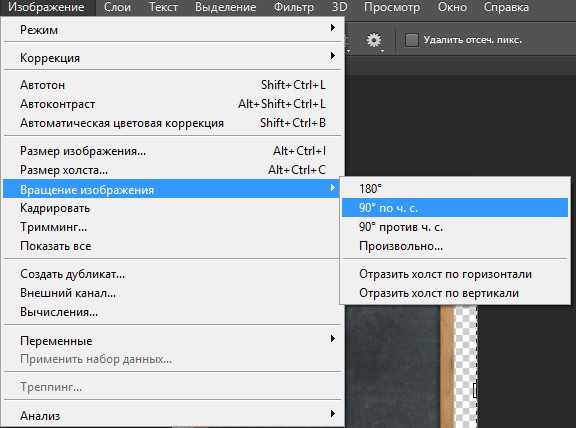
Task: Select 90° против ч. с. option
Action: (455, 227)
